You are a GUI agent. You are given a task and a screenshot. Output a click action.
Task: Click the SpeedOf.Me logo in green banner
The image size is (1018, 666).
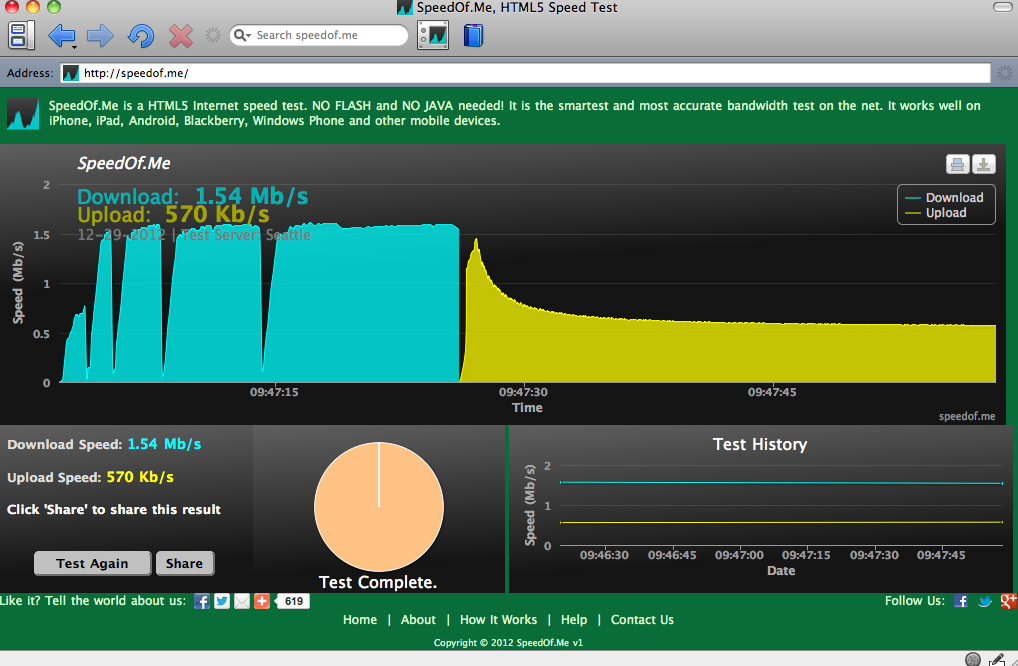coord(23,114)
